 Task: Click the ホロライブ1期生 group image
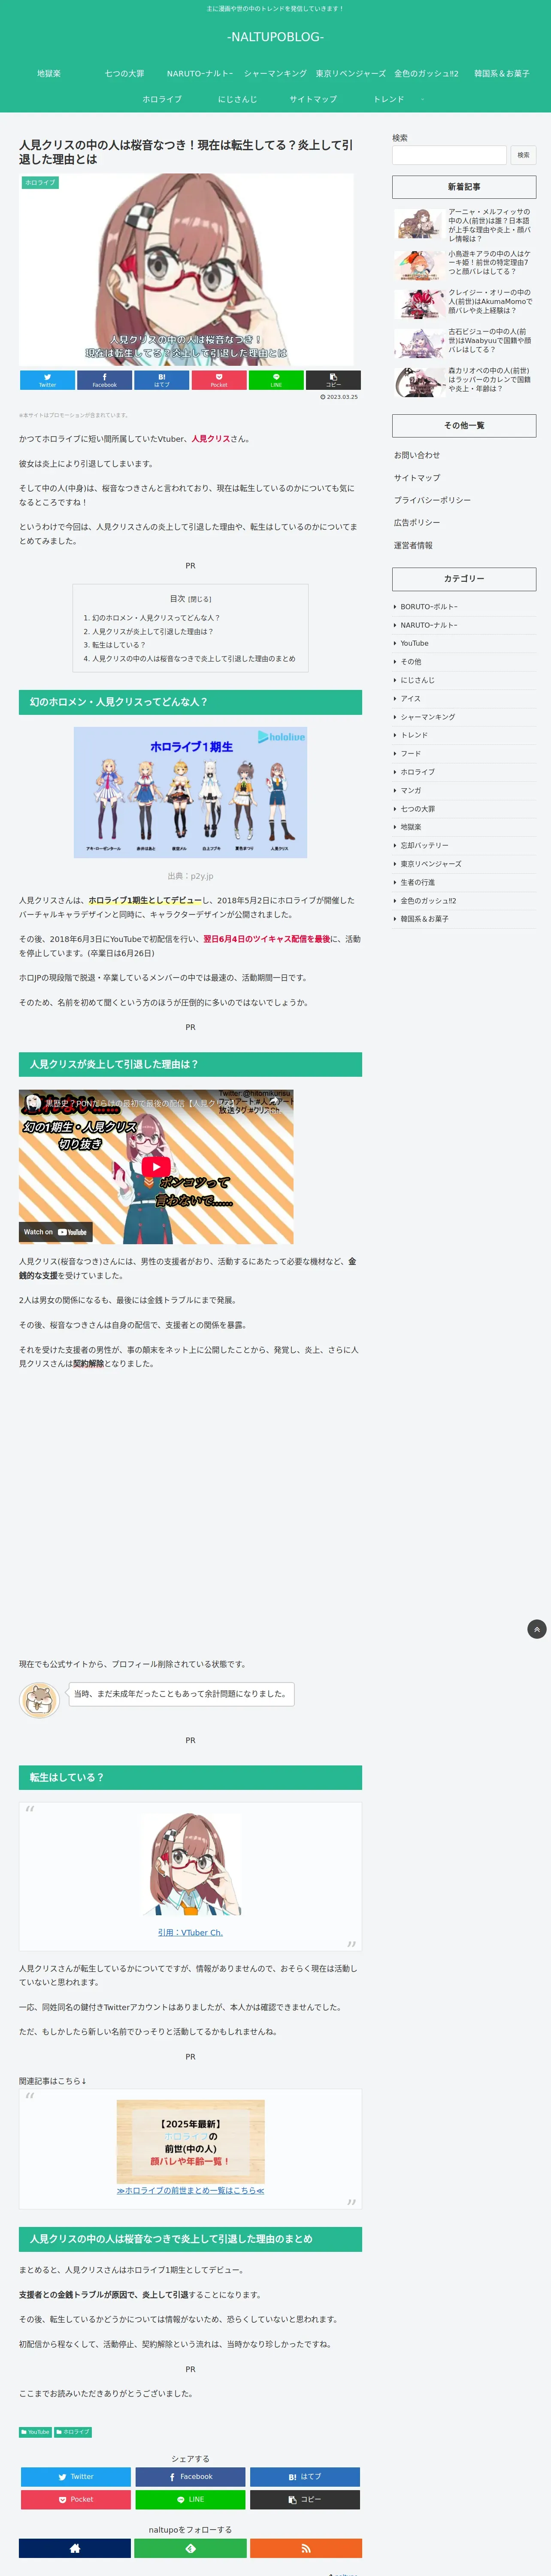pos(190,792)
